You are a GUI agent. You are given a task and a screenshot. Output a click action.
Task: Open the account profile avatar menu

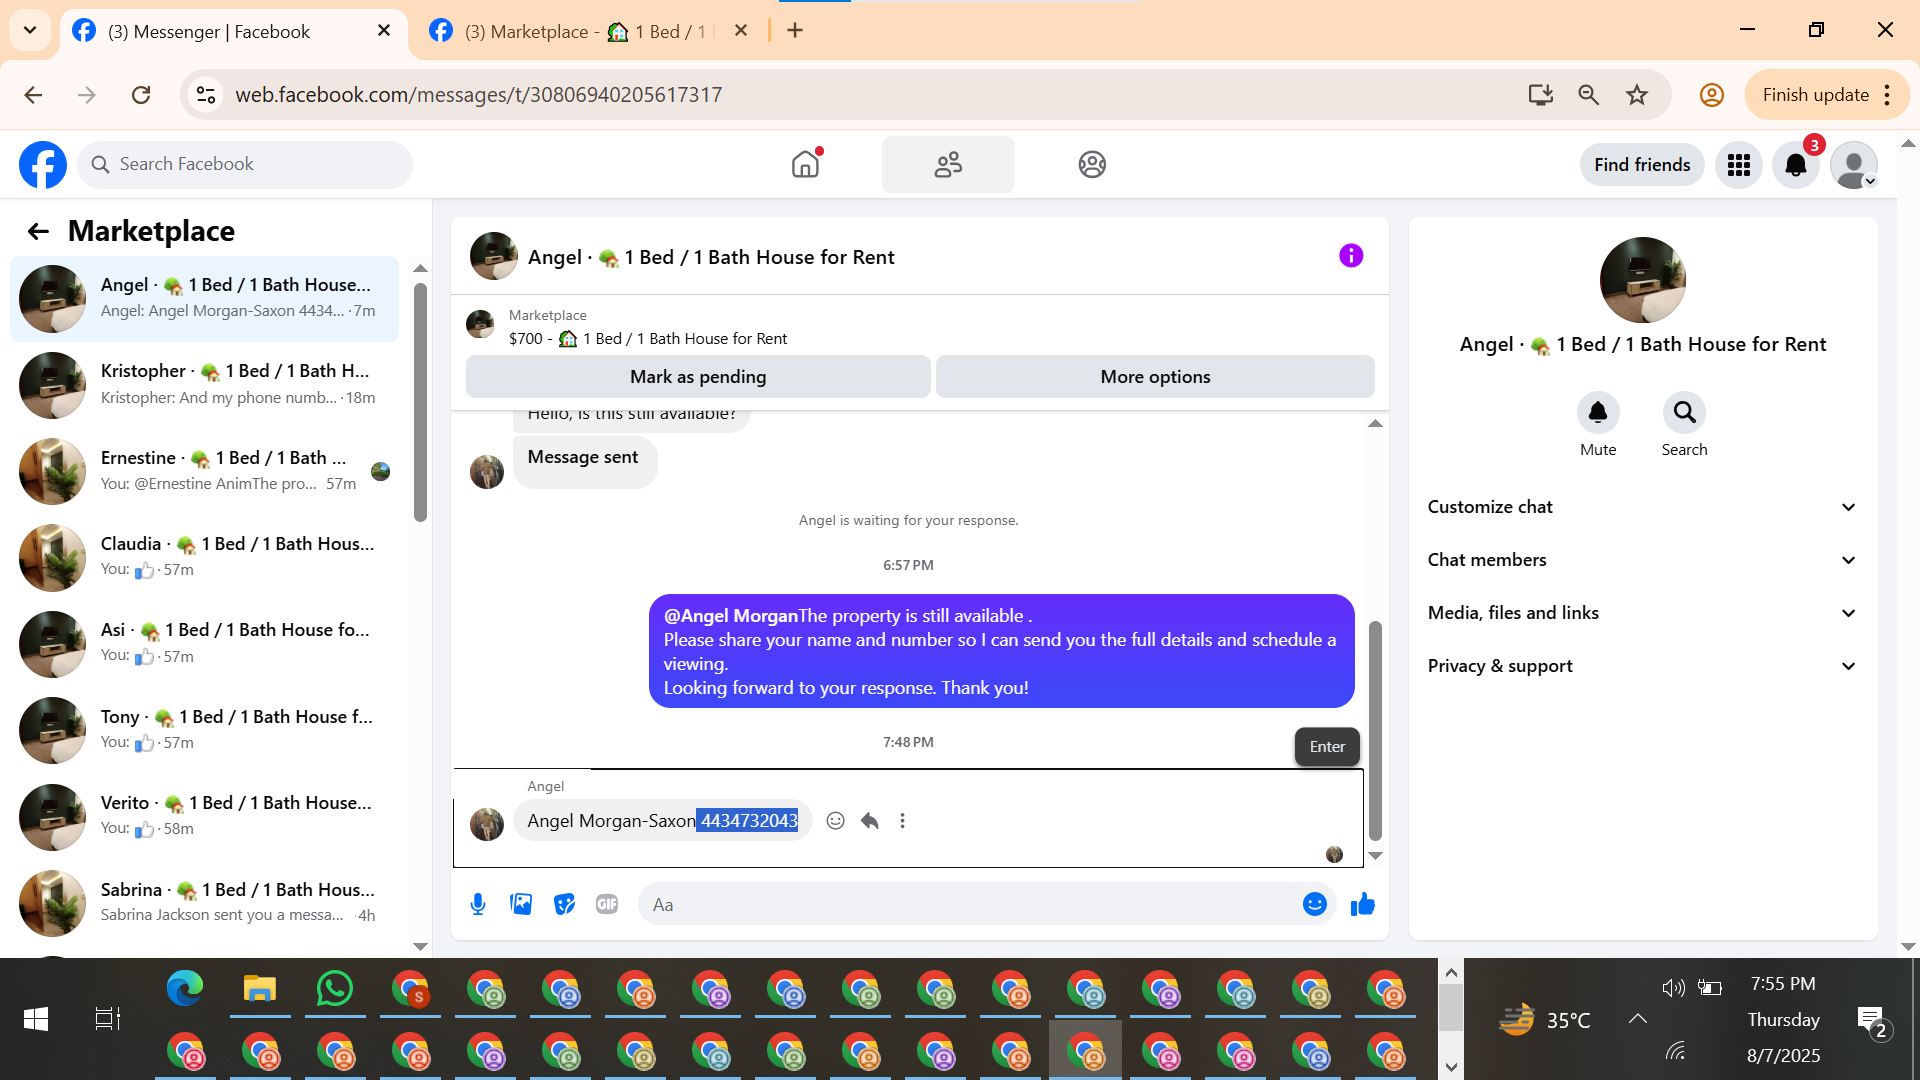pos(1854,164)
